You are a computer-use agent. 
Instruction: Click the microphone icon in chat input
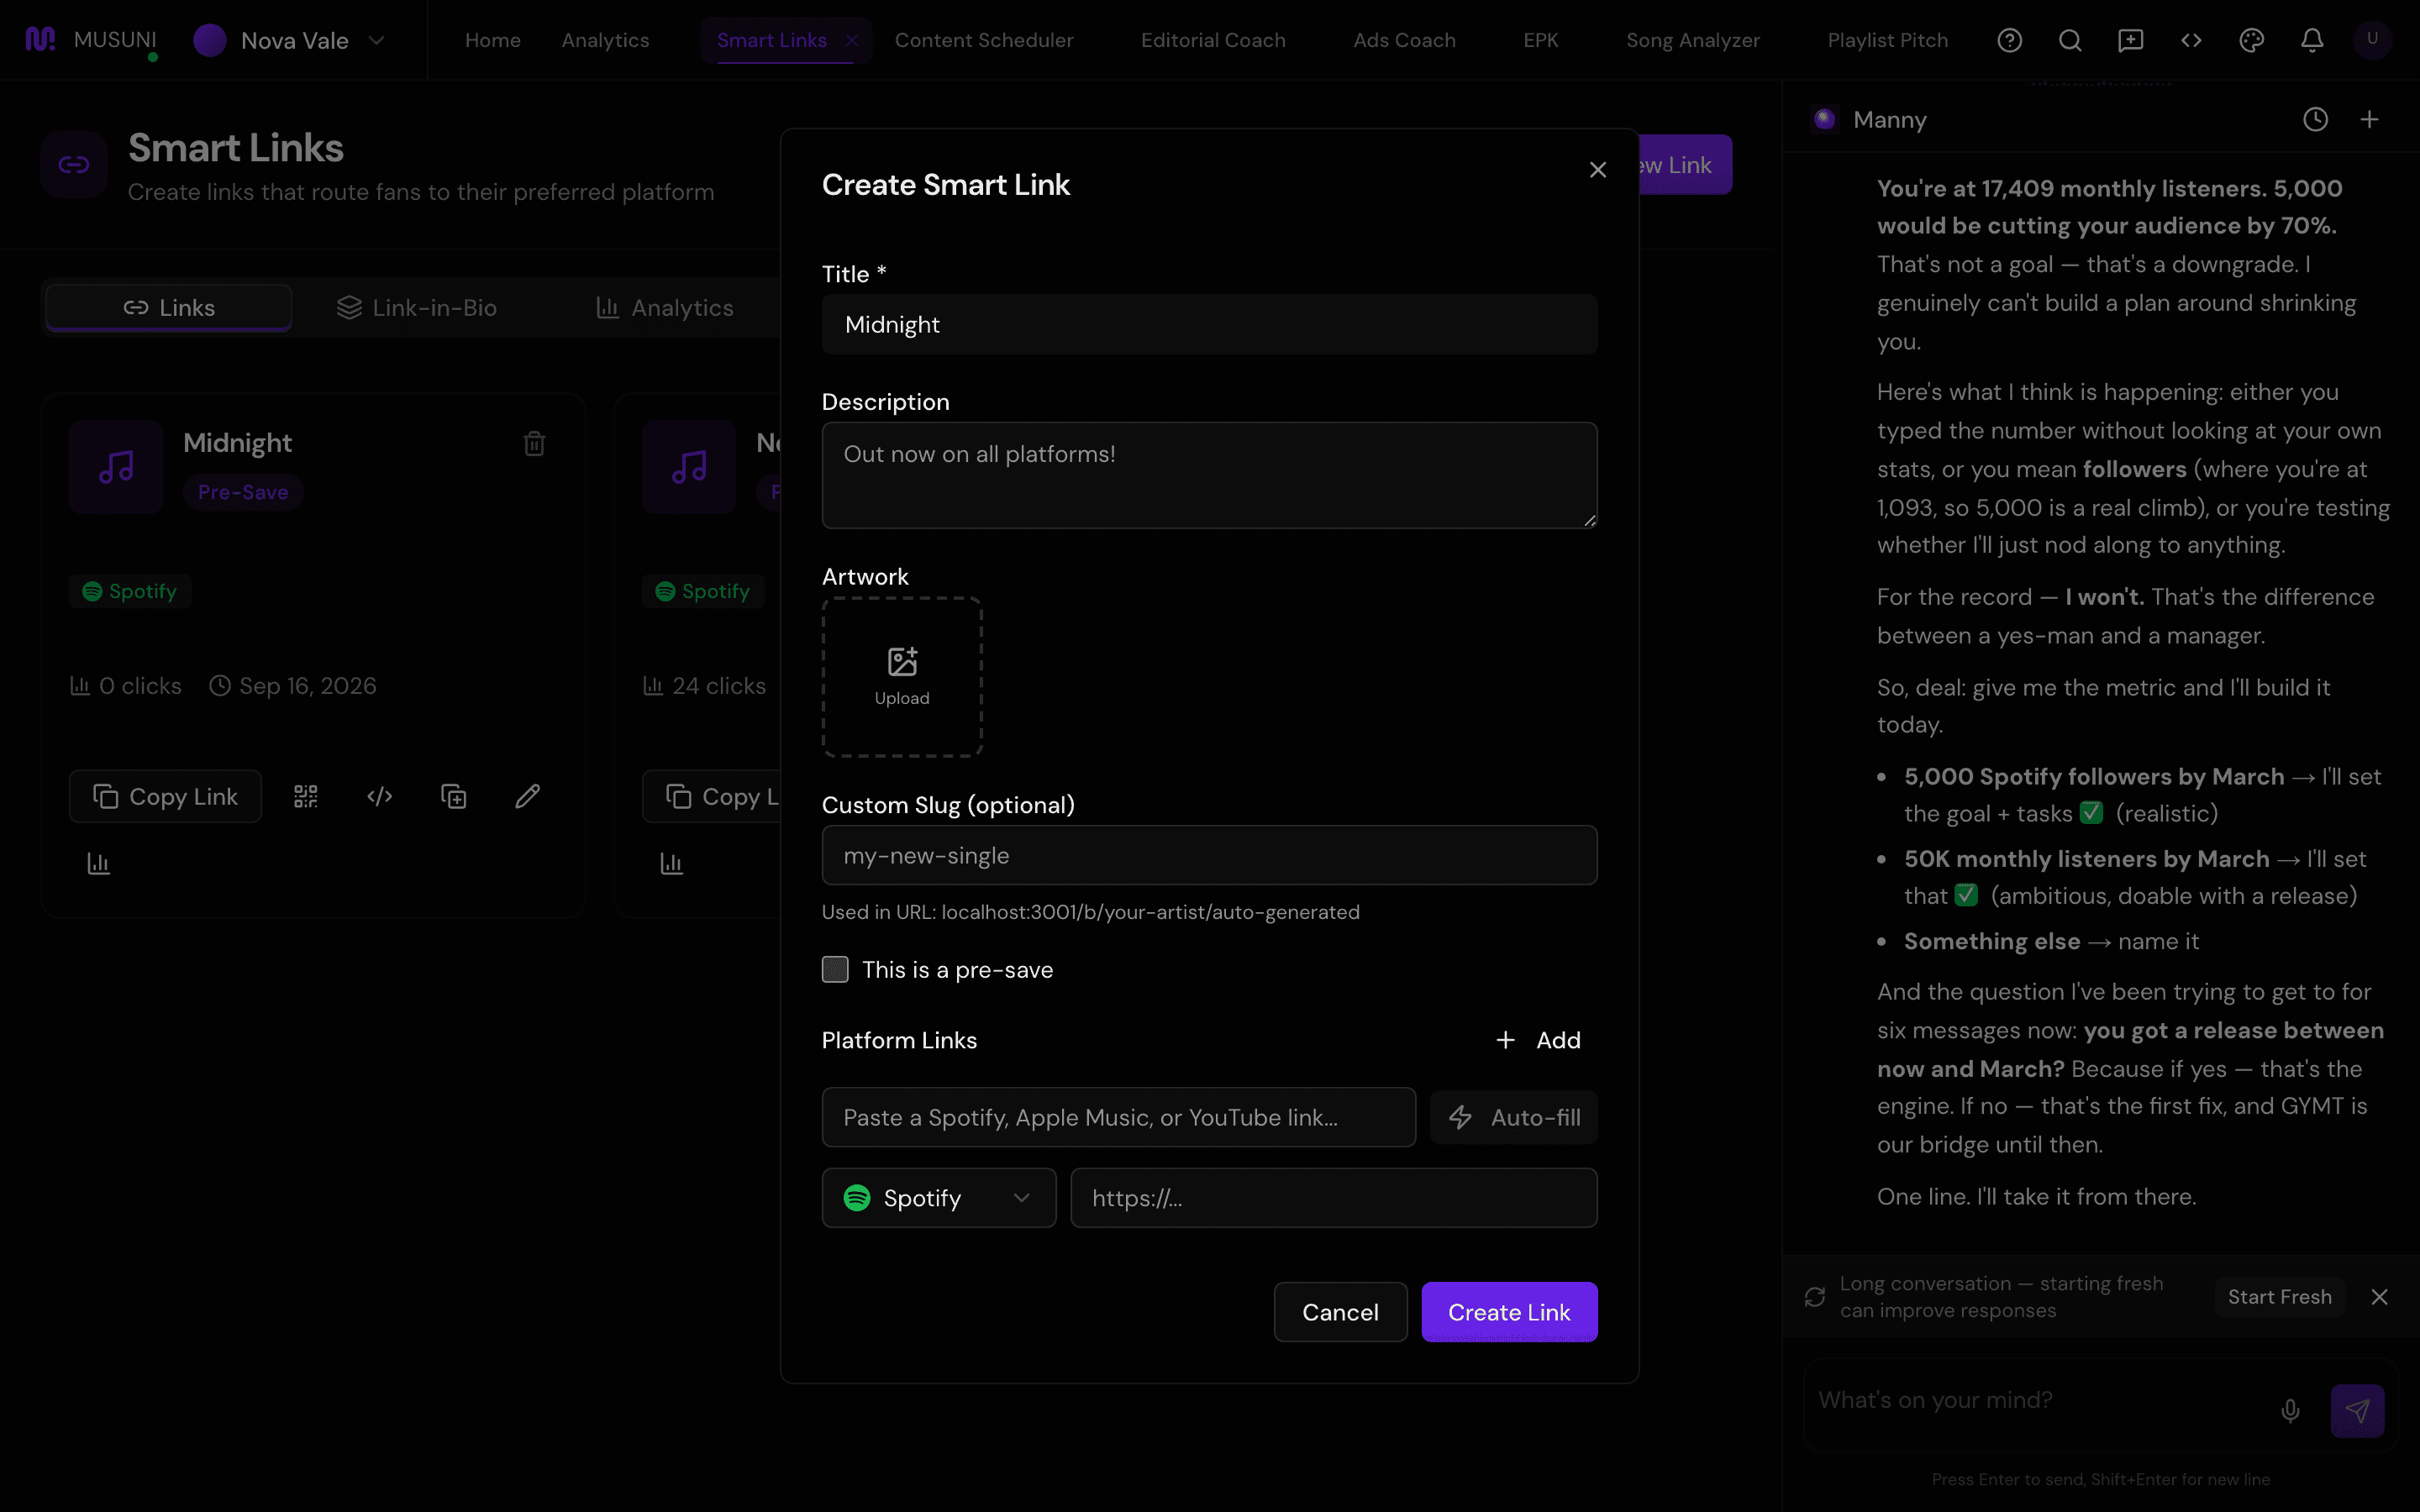tap(2290, 1410)
